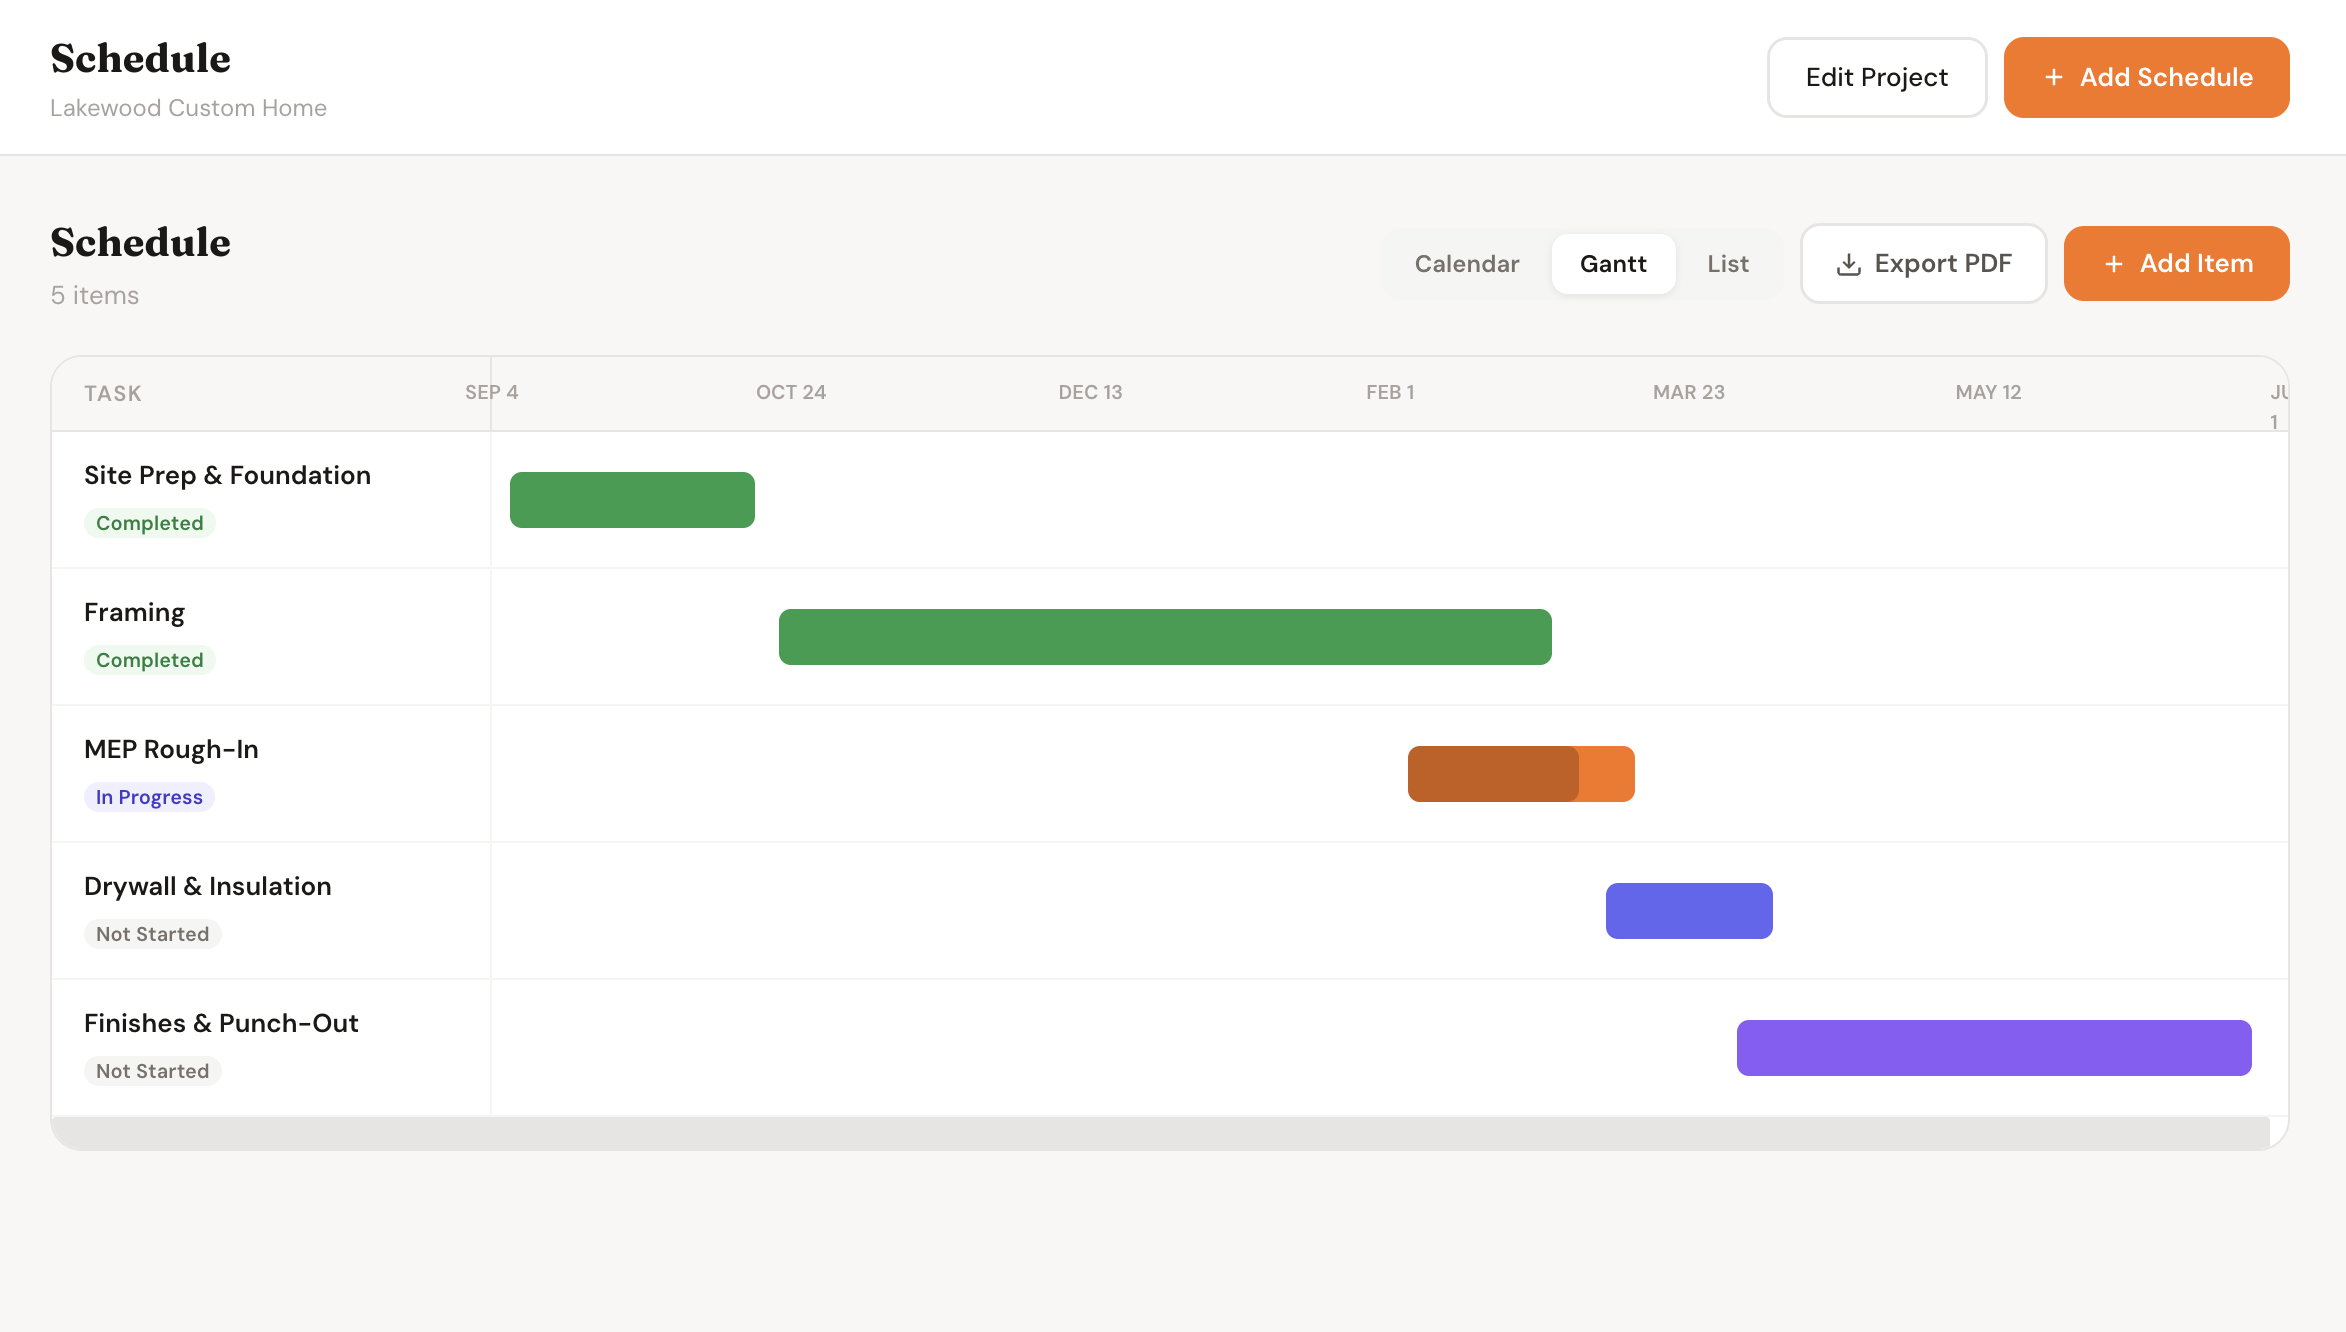Toggle the In Progress badge on MEP Rough-In

[x=148, y=796]
